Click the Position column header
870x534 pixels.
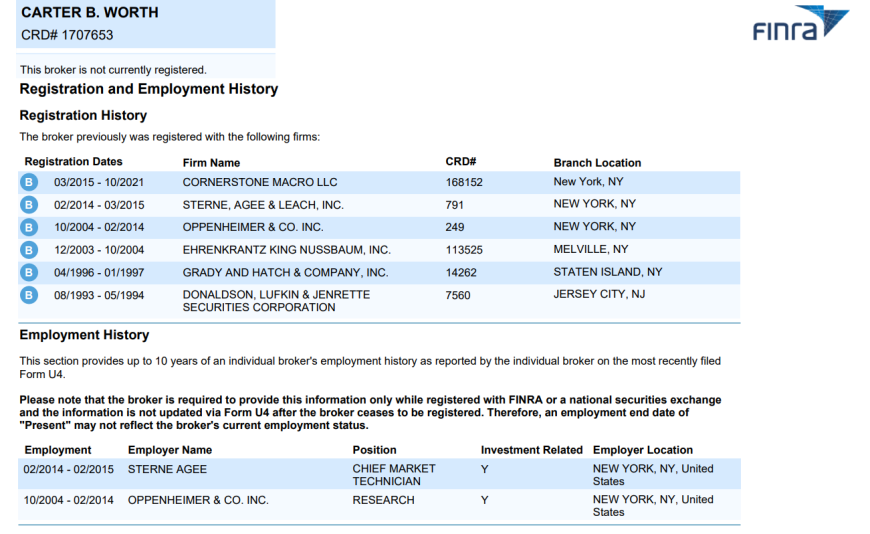point(374,450)
